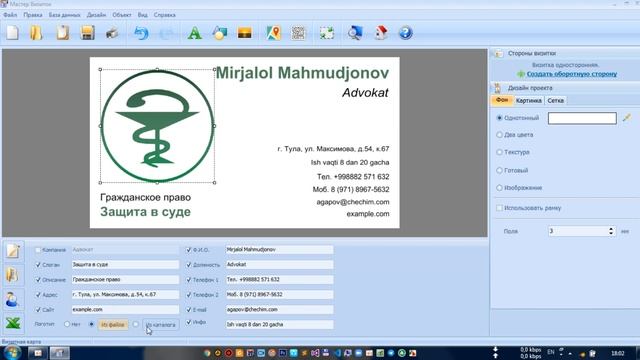This screenshot has height=360, width=640.
Task: Enable the Использовать рамку checkbox
Action: (x=499, y=208)
